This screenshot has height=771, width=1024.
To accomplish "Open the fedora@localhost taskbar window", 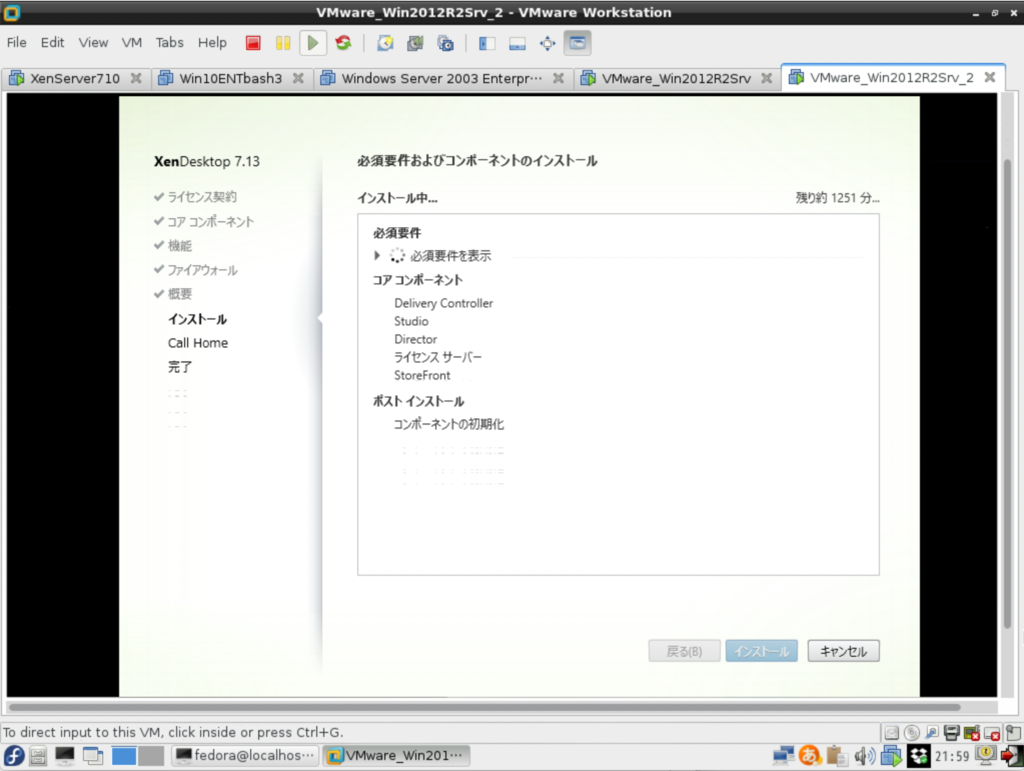I will (245, 756).
